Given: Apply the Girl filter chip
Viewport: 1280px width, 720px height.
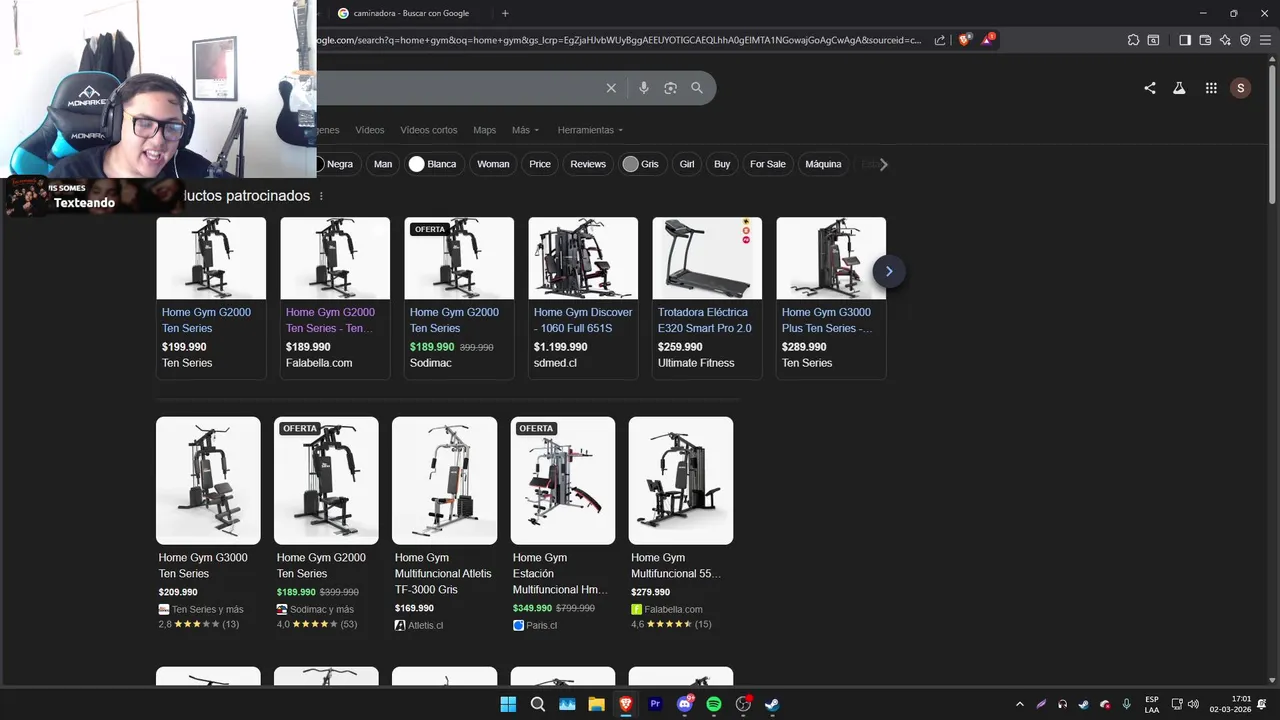Looking at the screenshot, I should pos(687,164).
